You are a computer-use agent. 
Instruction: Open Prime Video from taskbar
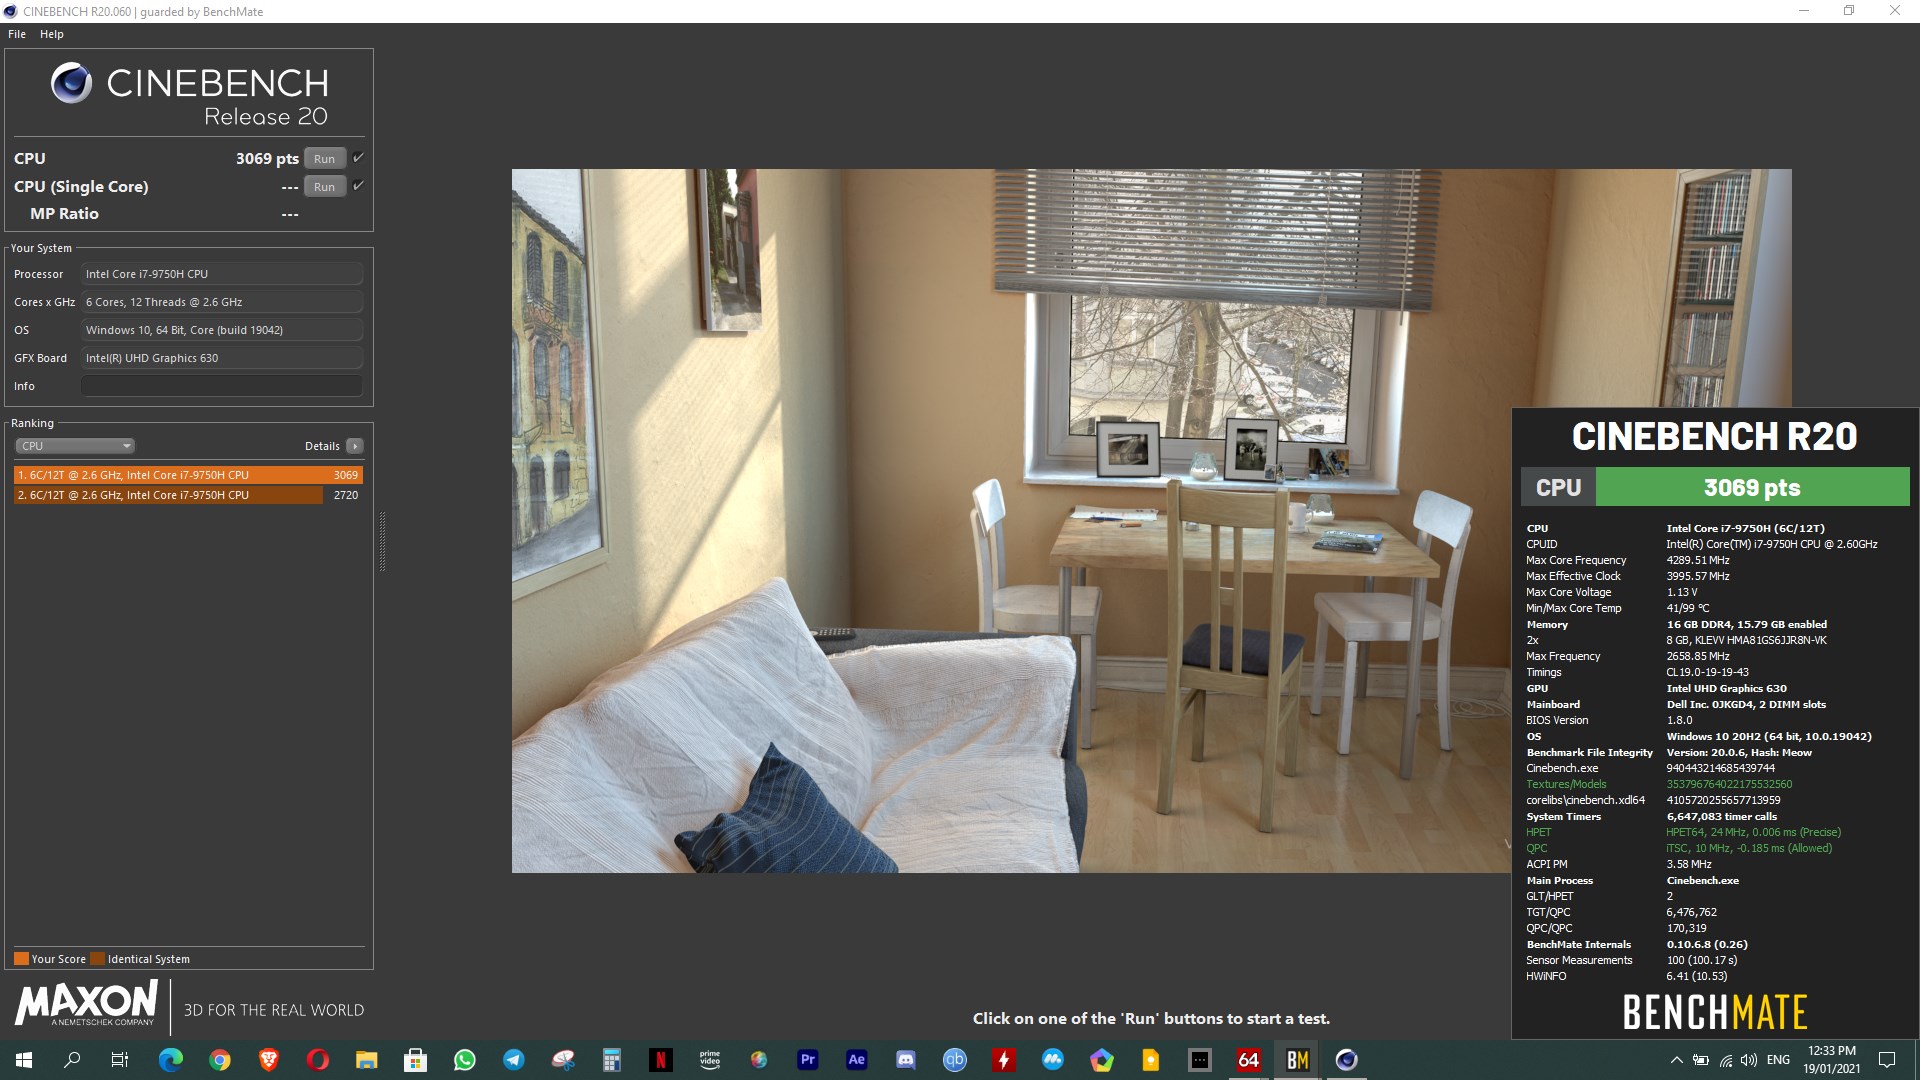click(710, 1060)
